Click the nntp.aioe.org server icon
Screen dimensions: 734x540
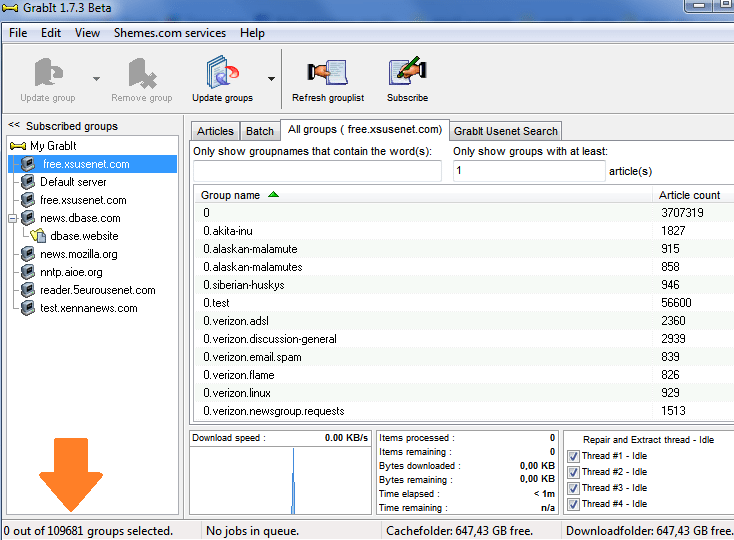tap(28, 271)
